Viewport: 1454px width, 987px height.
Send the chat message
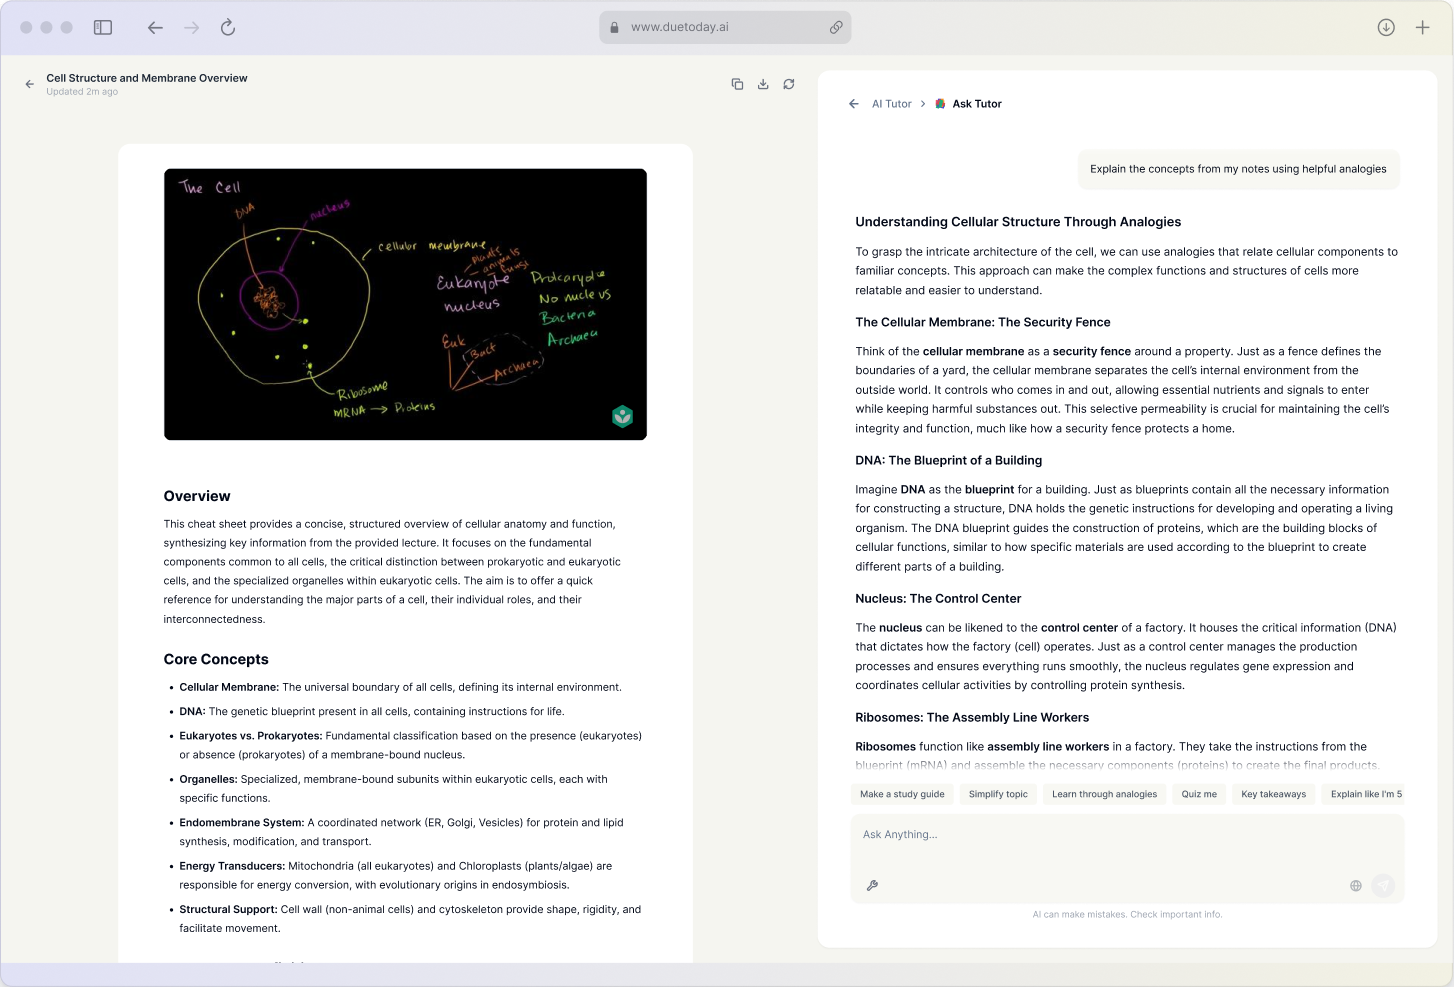pyautogui.click(x=1383, y=885)
